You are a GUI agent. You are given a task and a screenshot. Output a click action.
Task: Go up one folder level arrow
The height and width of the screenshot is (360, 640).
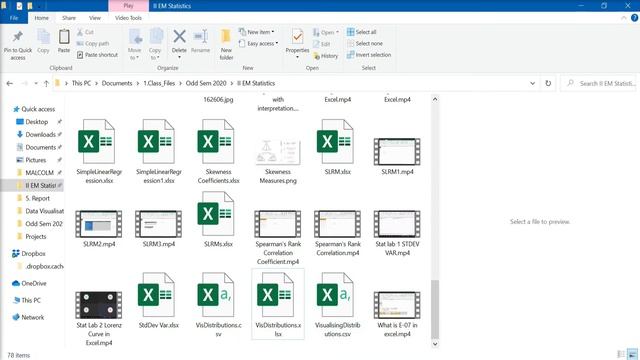(x=46, y=83)
